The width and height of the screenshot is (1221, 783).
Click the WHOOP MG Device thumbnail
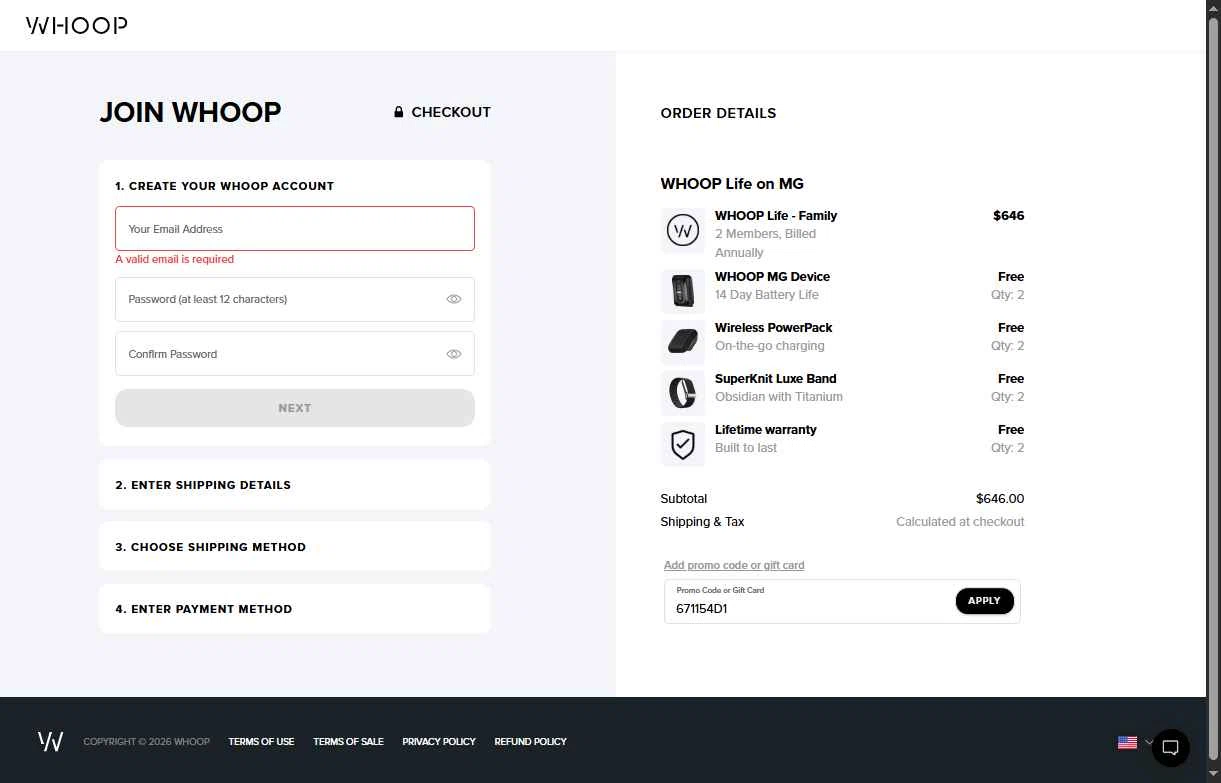(683, 292)
